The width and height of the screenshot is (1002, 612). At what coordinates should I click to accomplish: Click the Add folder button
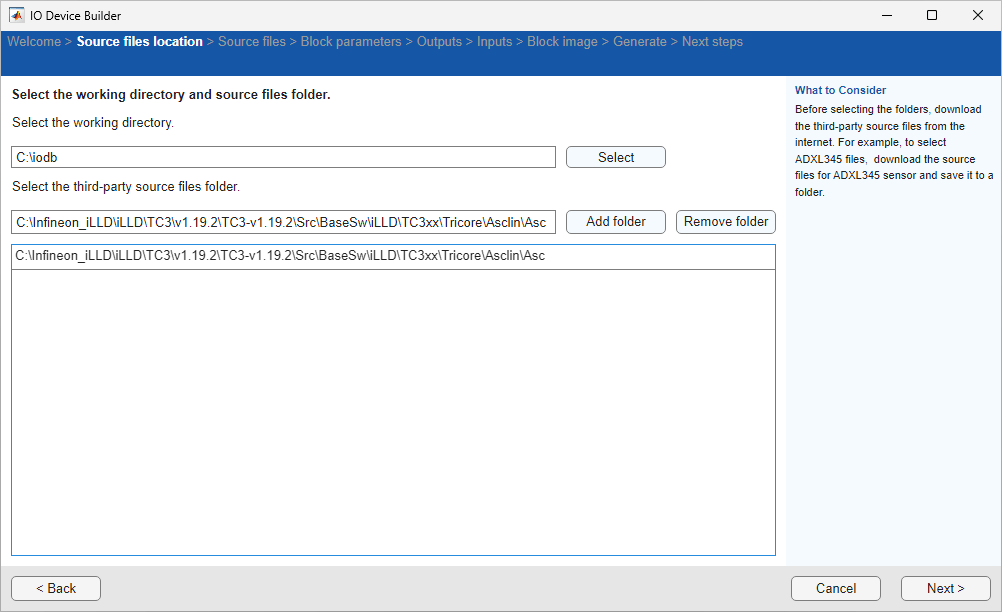coord(615,222)
